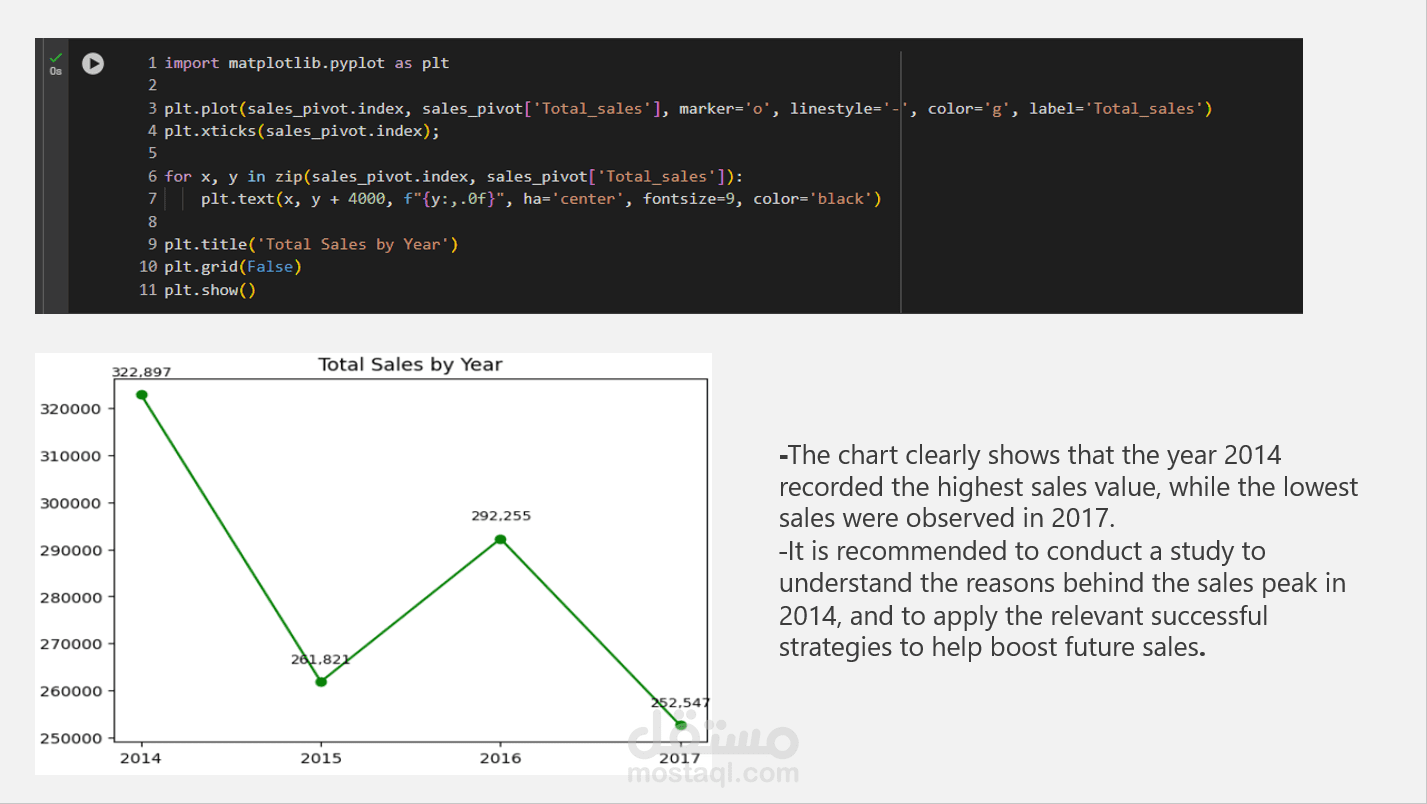The width and height of the screenshot is (1427, 804).
Task: Click the 2016 x-axis label
Action: (500, 758)
